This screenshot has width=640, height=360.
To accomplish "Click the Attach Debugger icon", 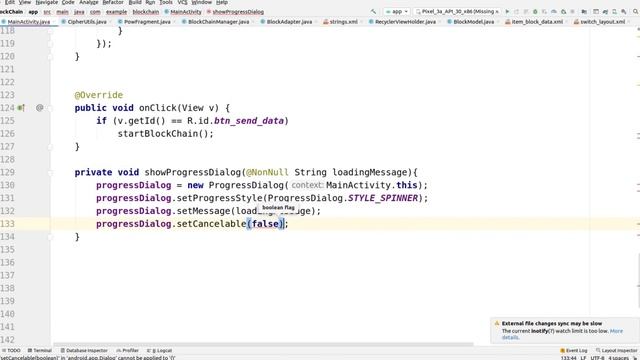I will coord(564,12).
